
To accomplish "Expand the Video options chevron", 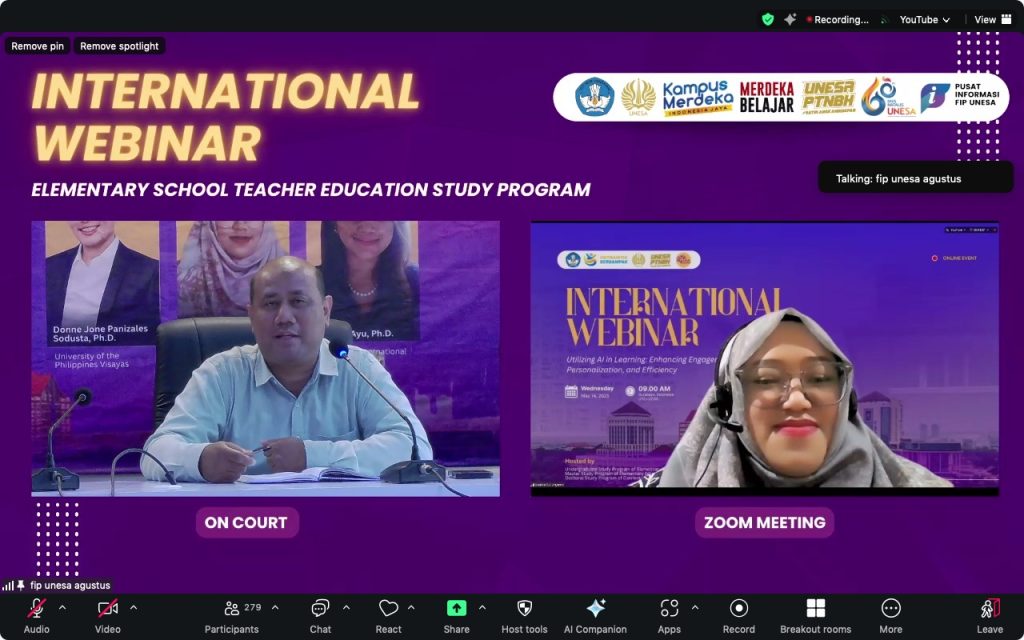I will coord(133,607).
